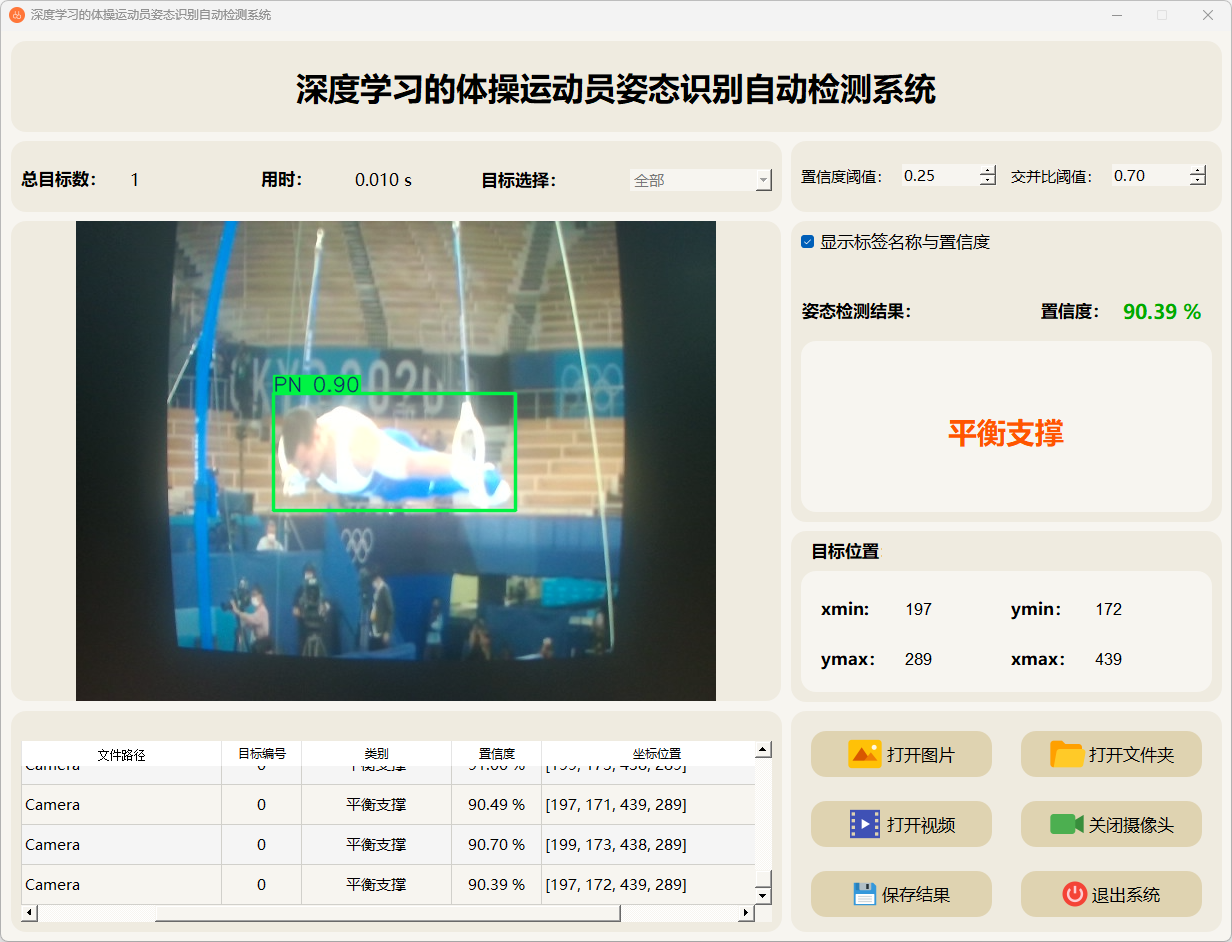The width and height of the screenshot is (1232, 942).
Task: Click the 坐标位置 column header
Action: coord(656,754)
